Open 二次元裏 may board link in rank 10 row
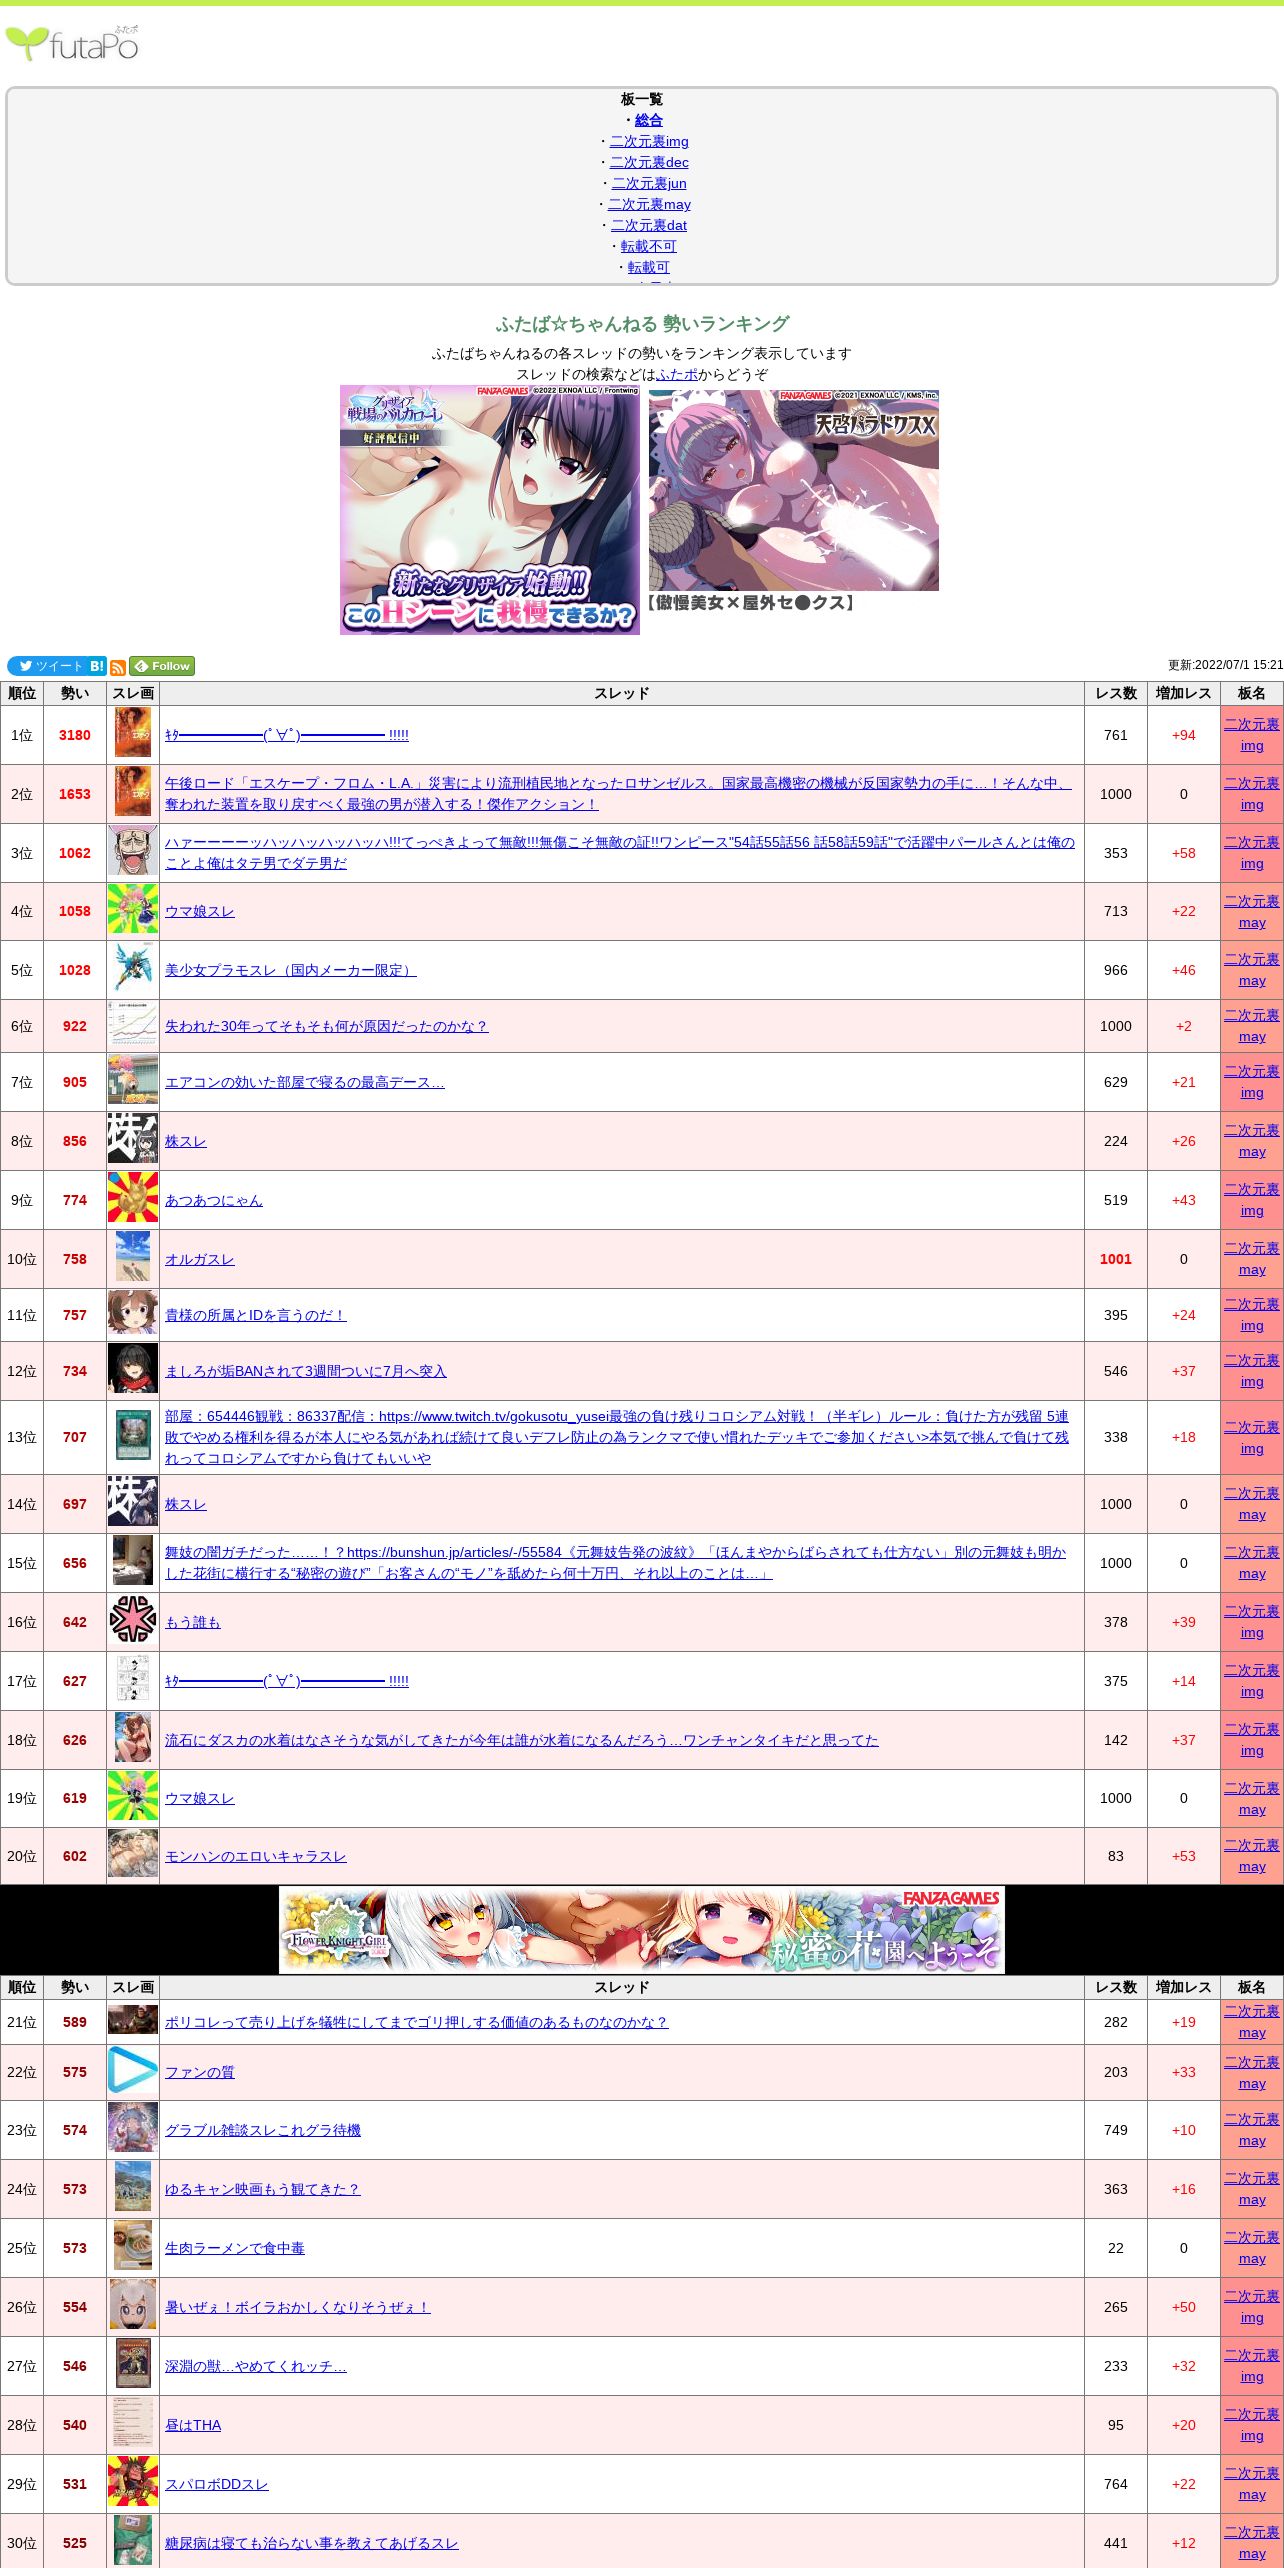1284x2568 pixels. [x=1252, y=1259]
